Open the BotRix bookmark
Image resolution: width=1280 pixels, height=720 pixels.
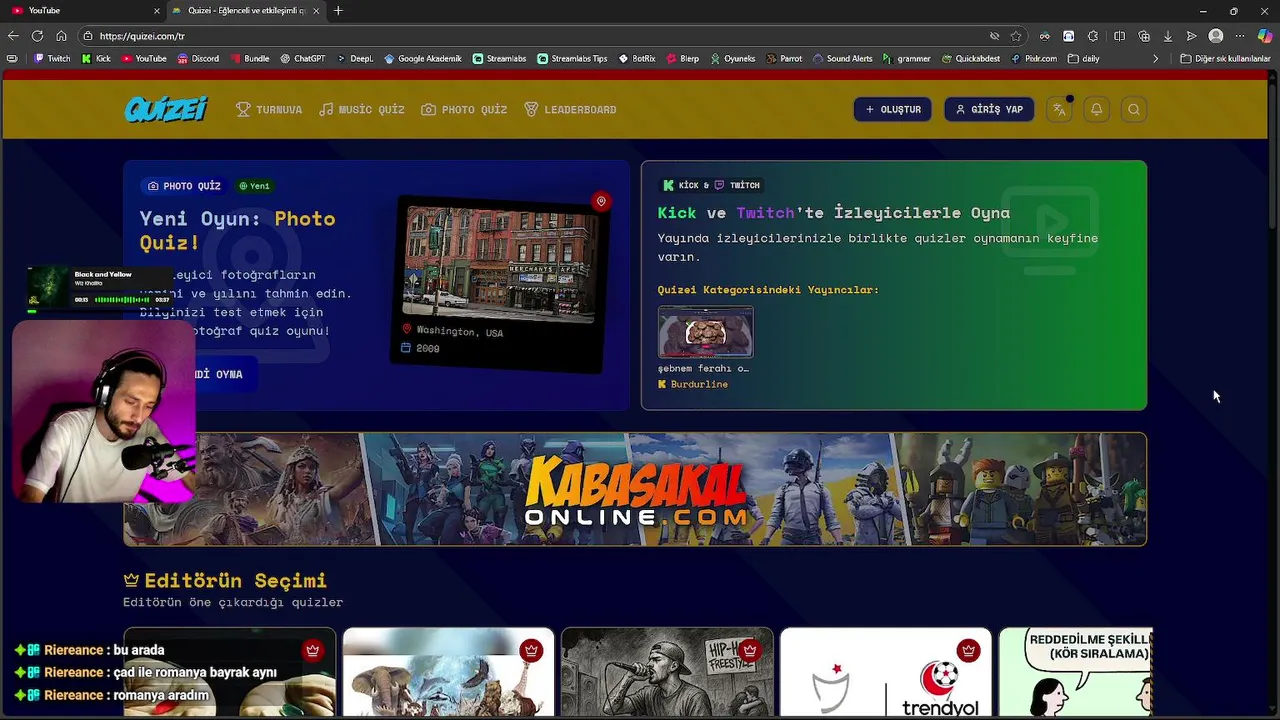click(637, 59)
